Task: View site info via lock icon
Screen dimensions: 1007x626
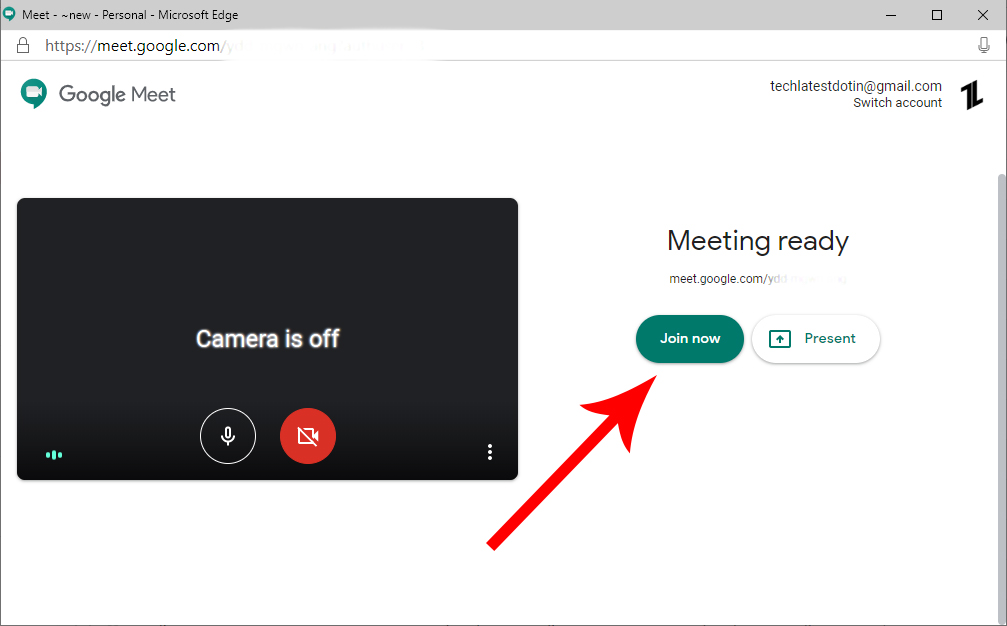Action: click(x=23, y=46)
